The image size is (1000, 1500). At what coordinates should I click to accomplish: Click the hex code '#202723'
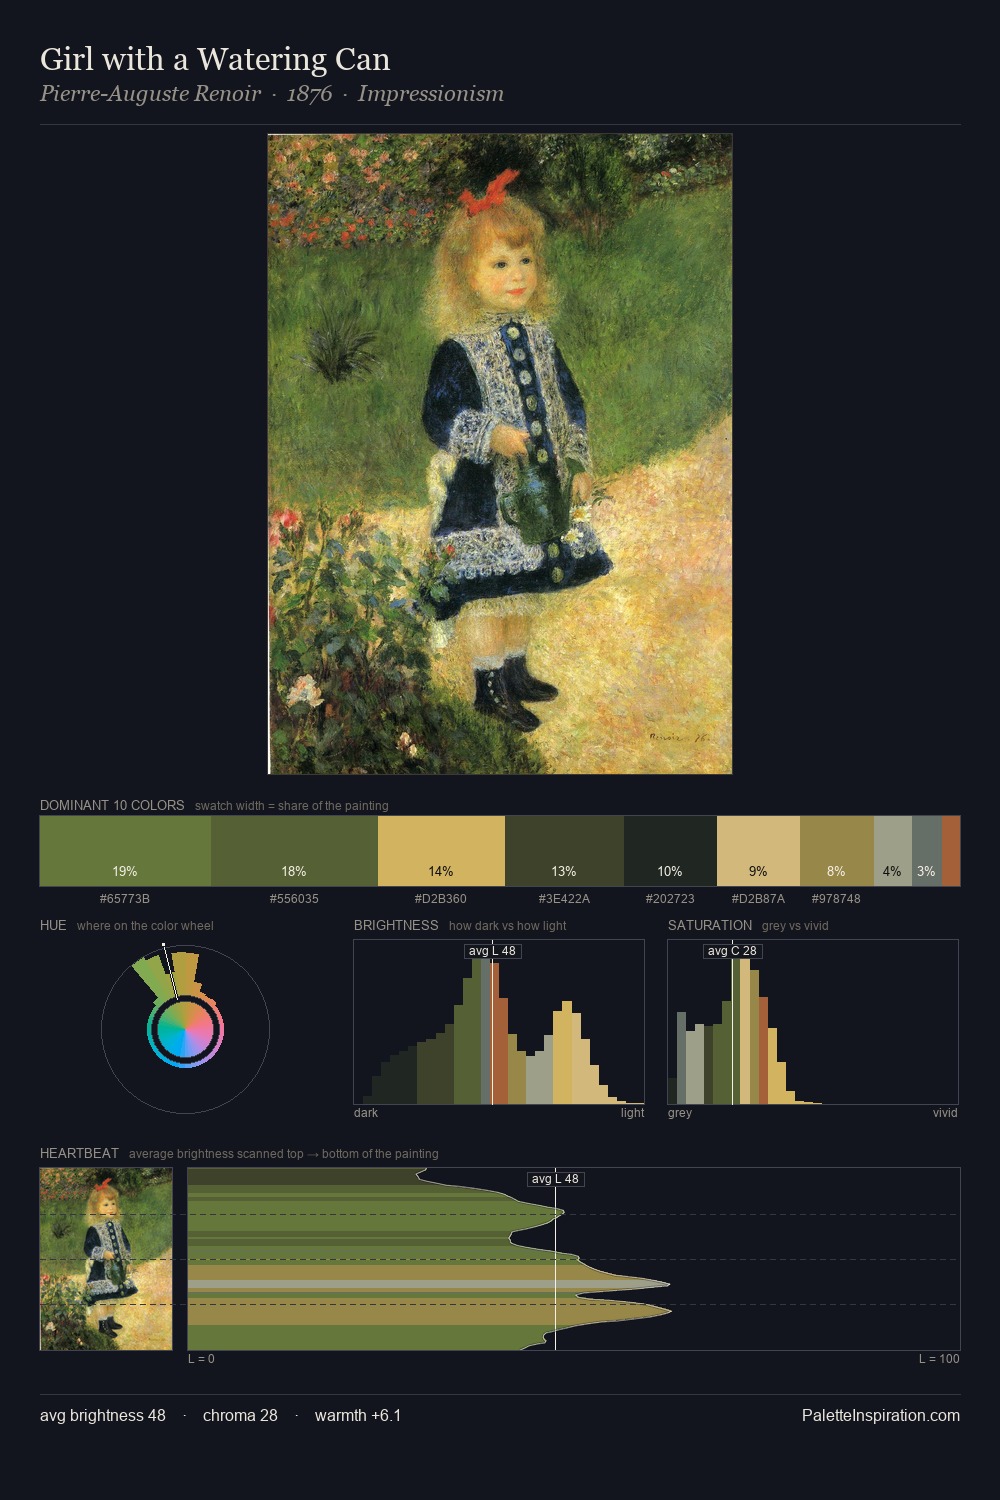(x=670, y=899)
